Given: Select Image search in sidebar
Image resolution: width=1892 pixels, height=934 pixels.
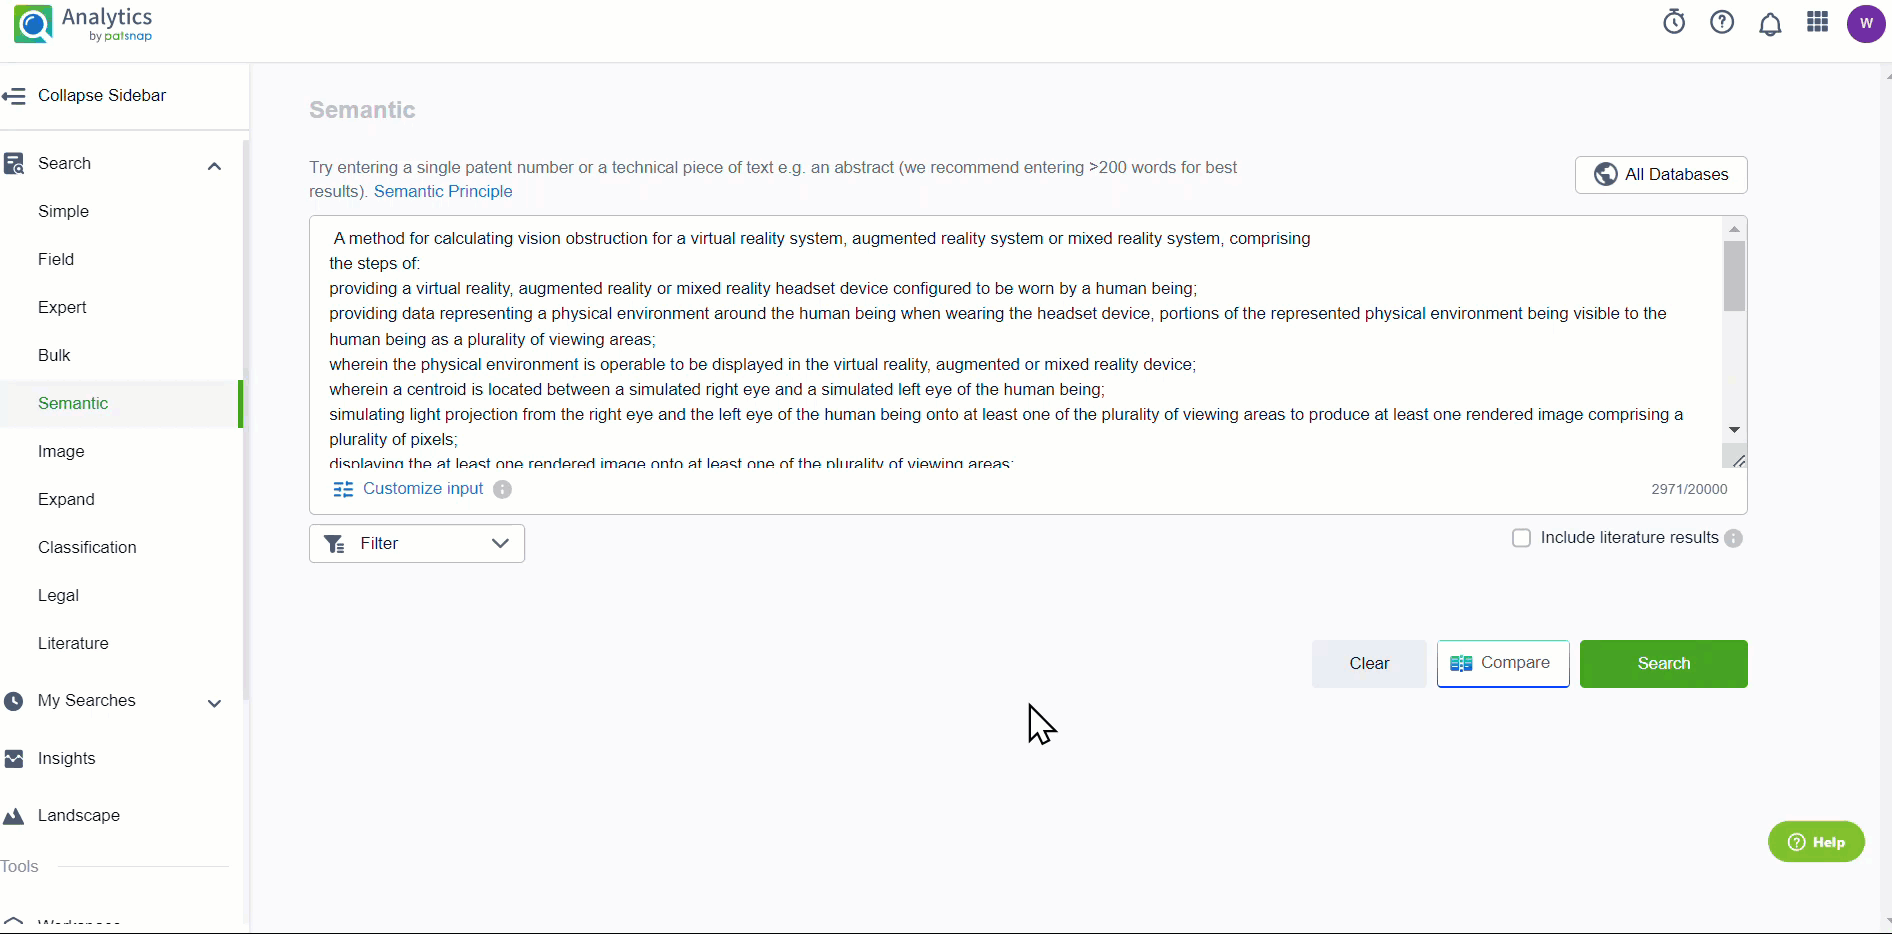Looking at the screenshot, I should pos(61,451).
